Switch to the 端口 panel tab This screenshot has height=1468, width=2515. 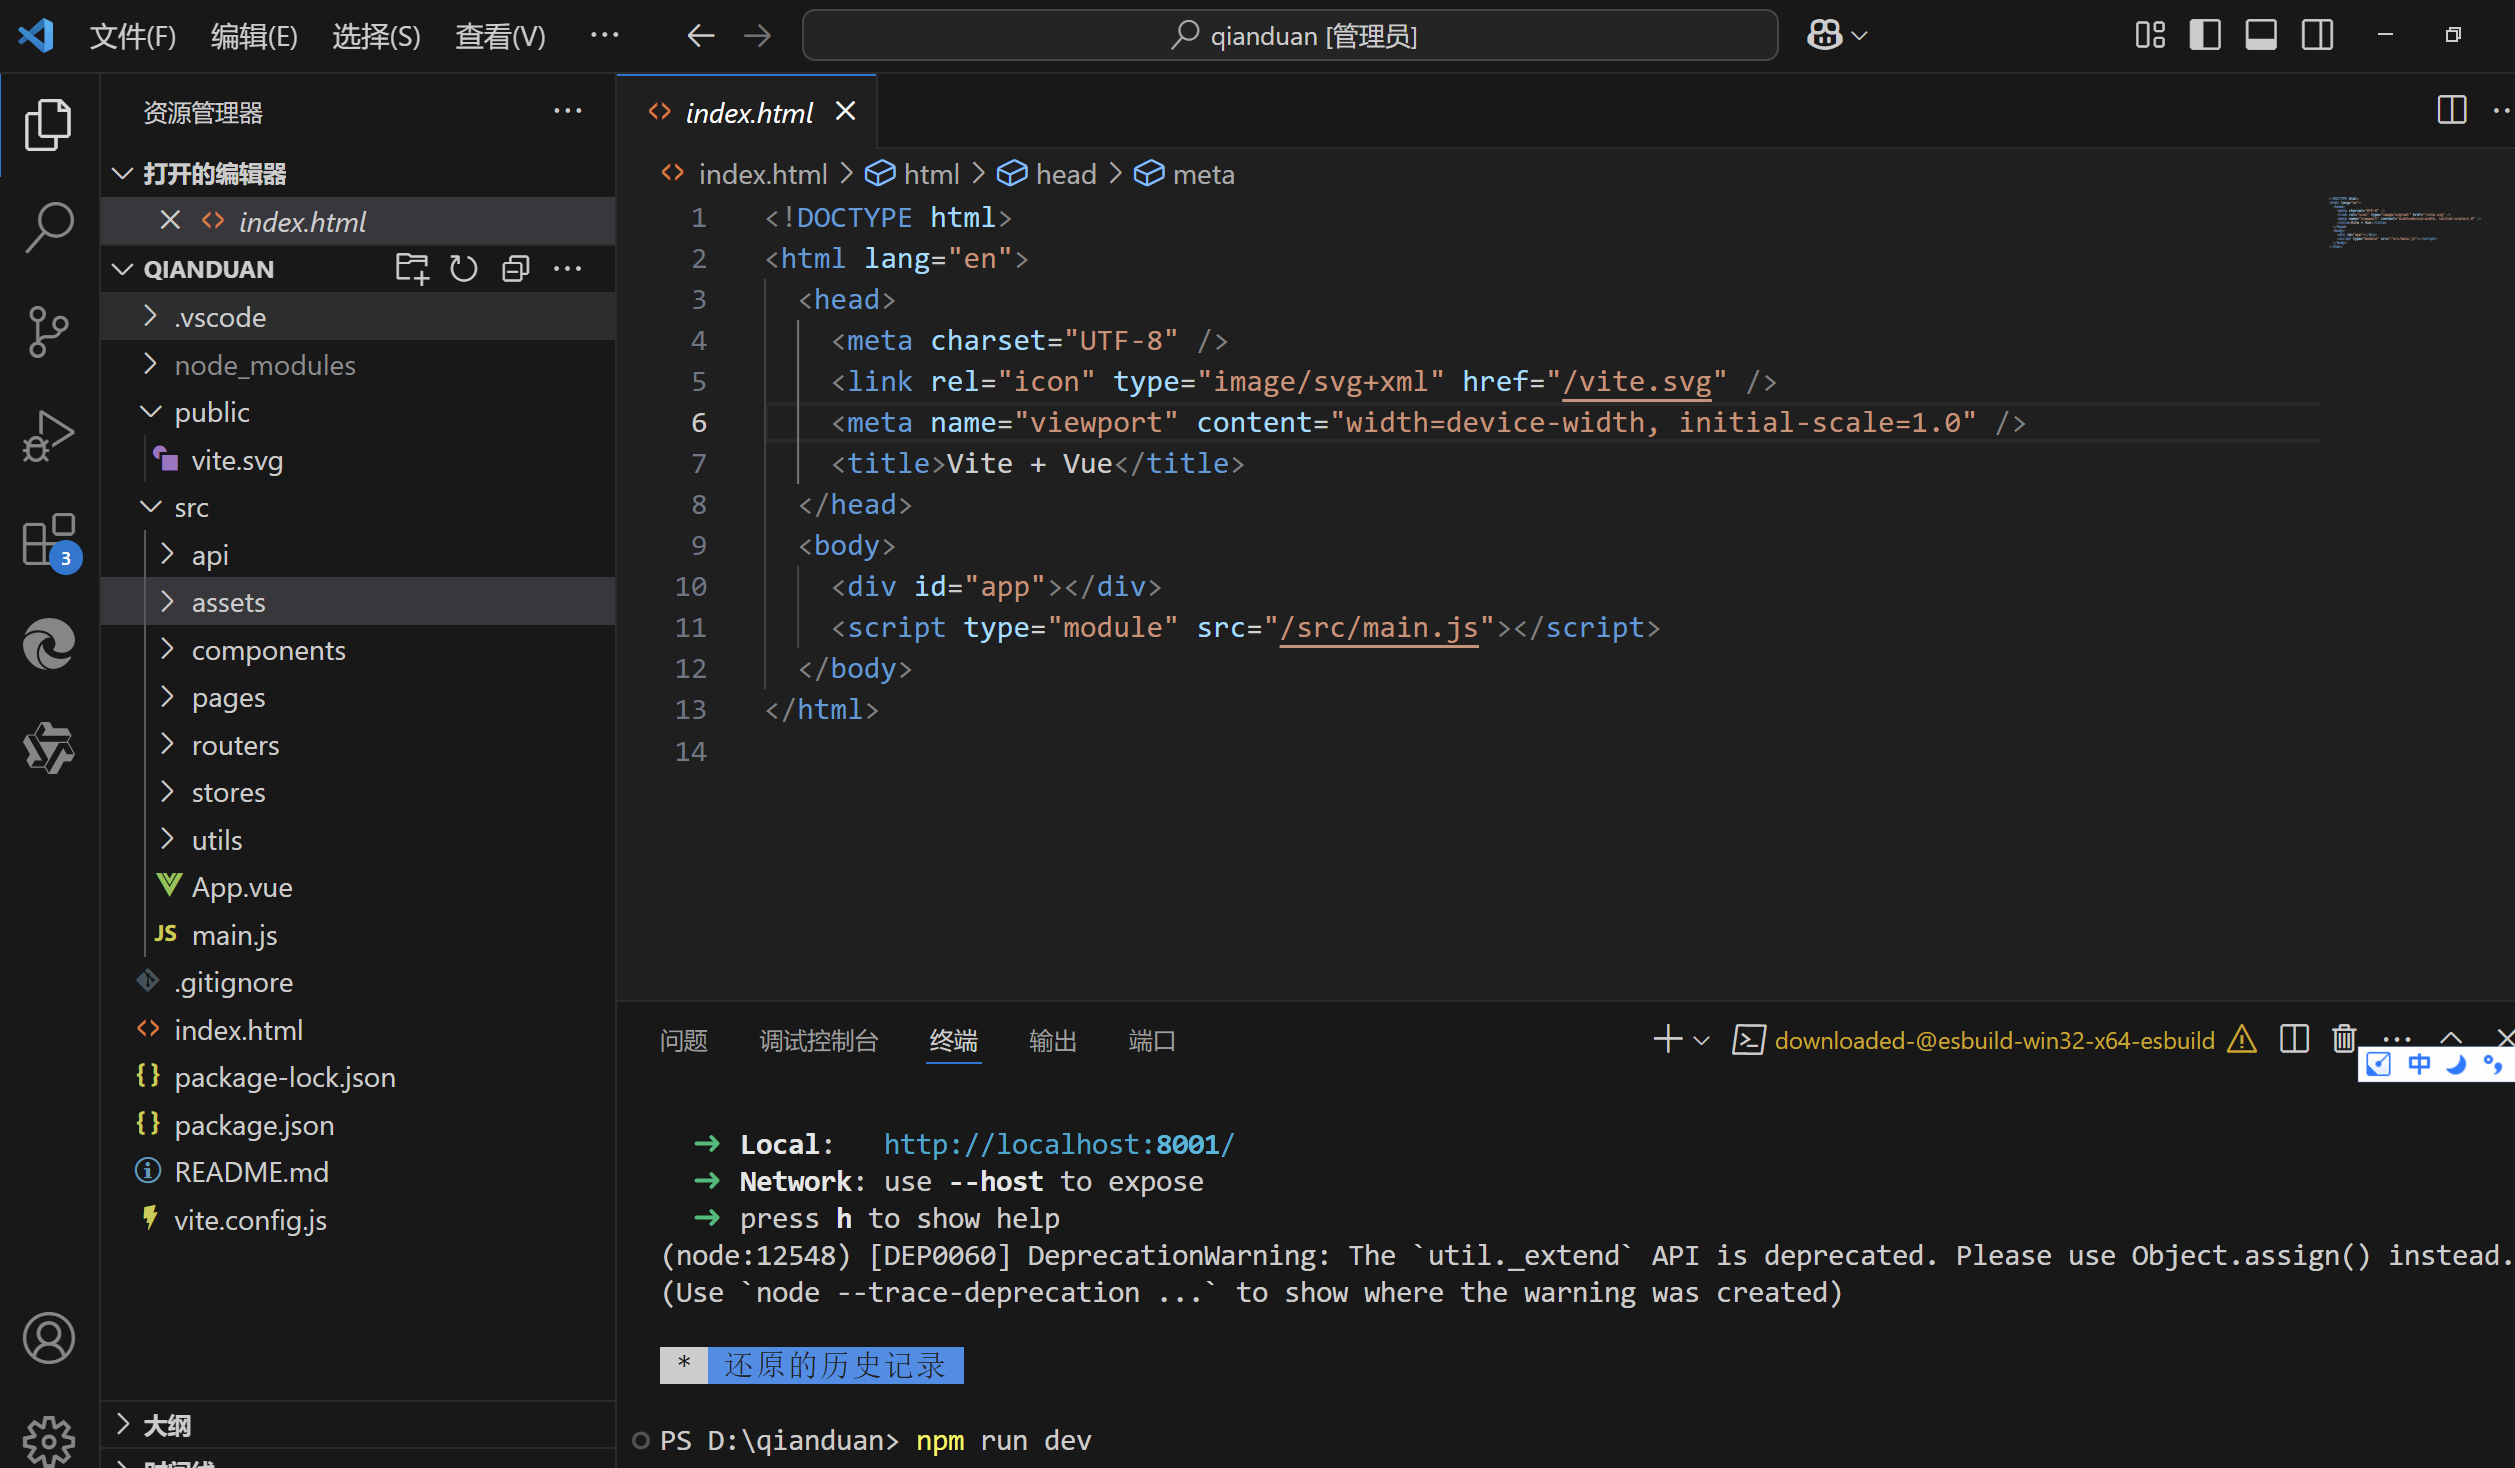click(1151, 1041)
